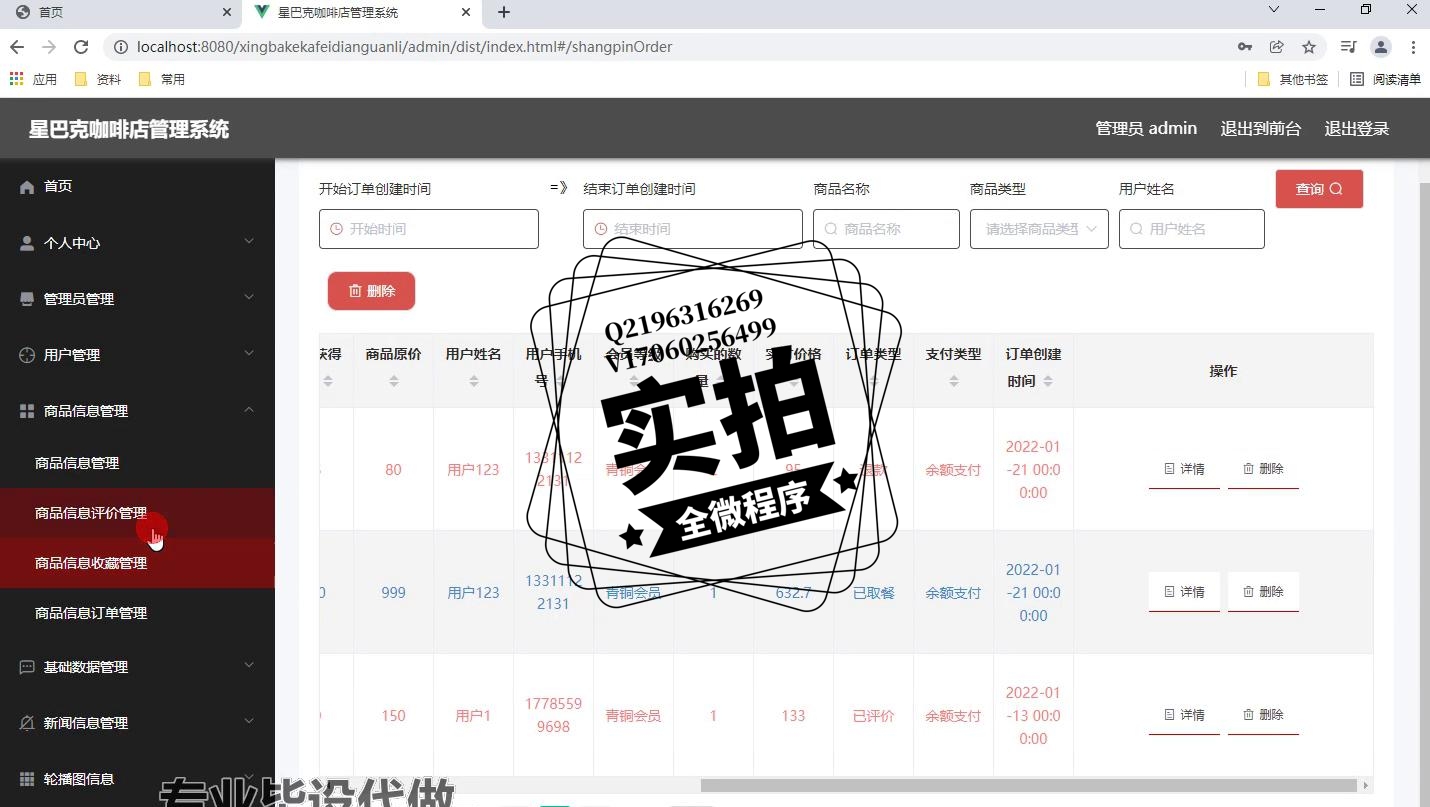Sort by 订单创建时间 column arrows

[1048, 381]
